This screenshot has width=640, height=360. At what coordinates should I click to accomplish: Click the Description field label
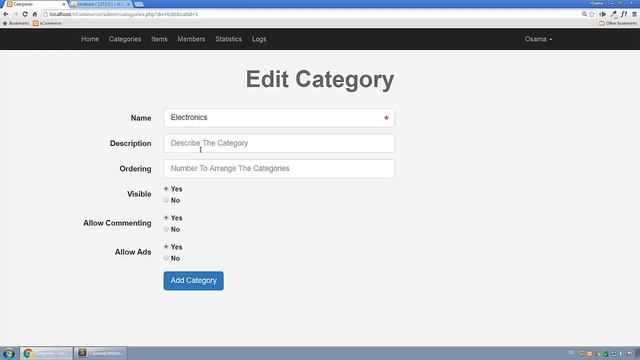(x=130, y=143)
